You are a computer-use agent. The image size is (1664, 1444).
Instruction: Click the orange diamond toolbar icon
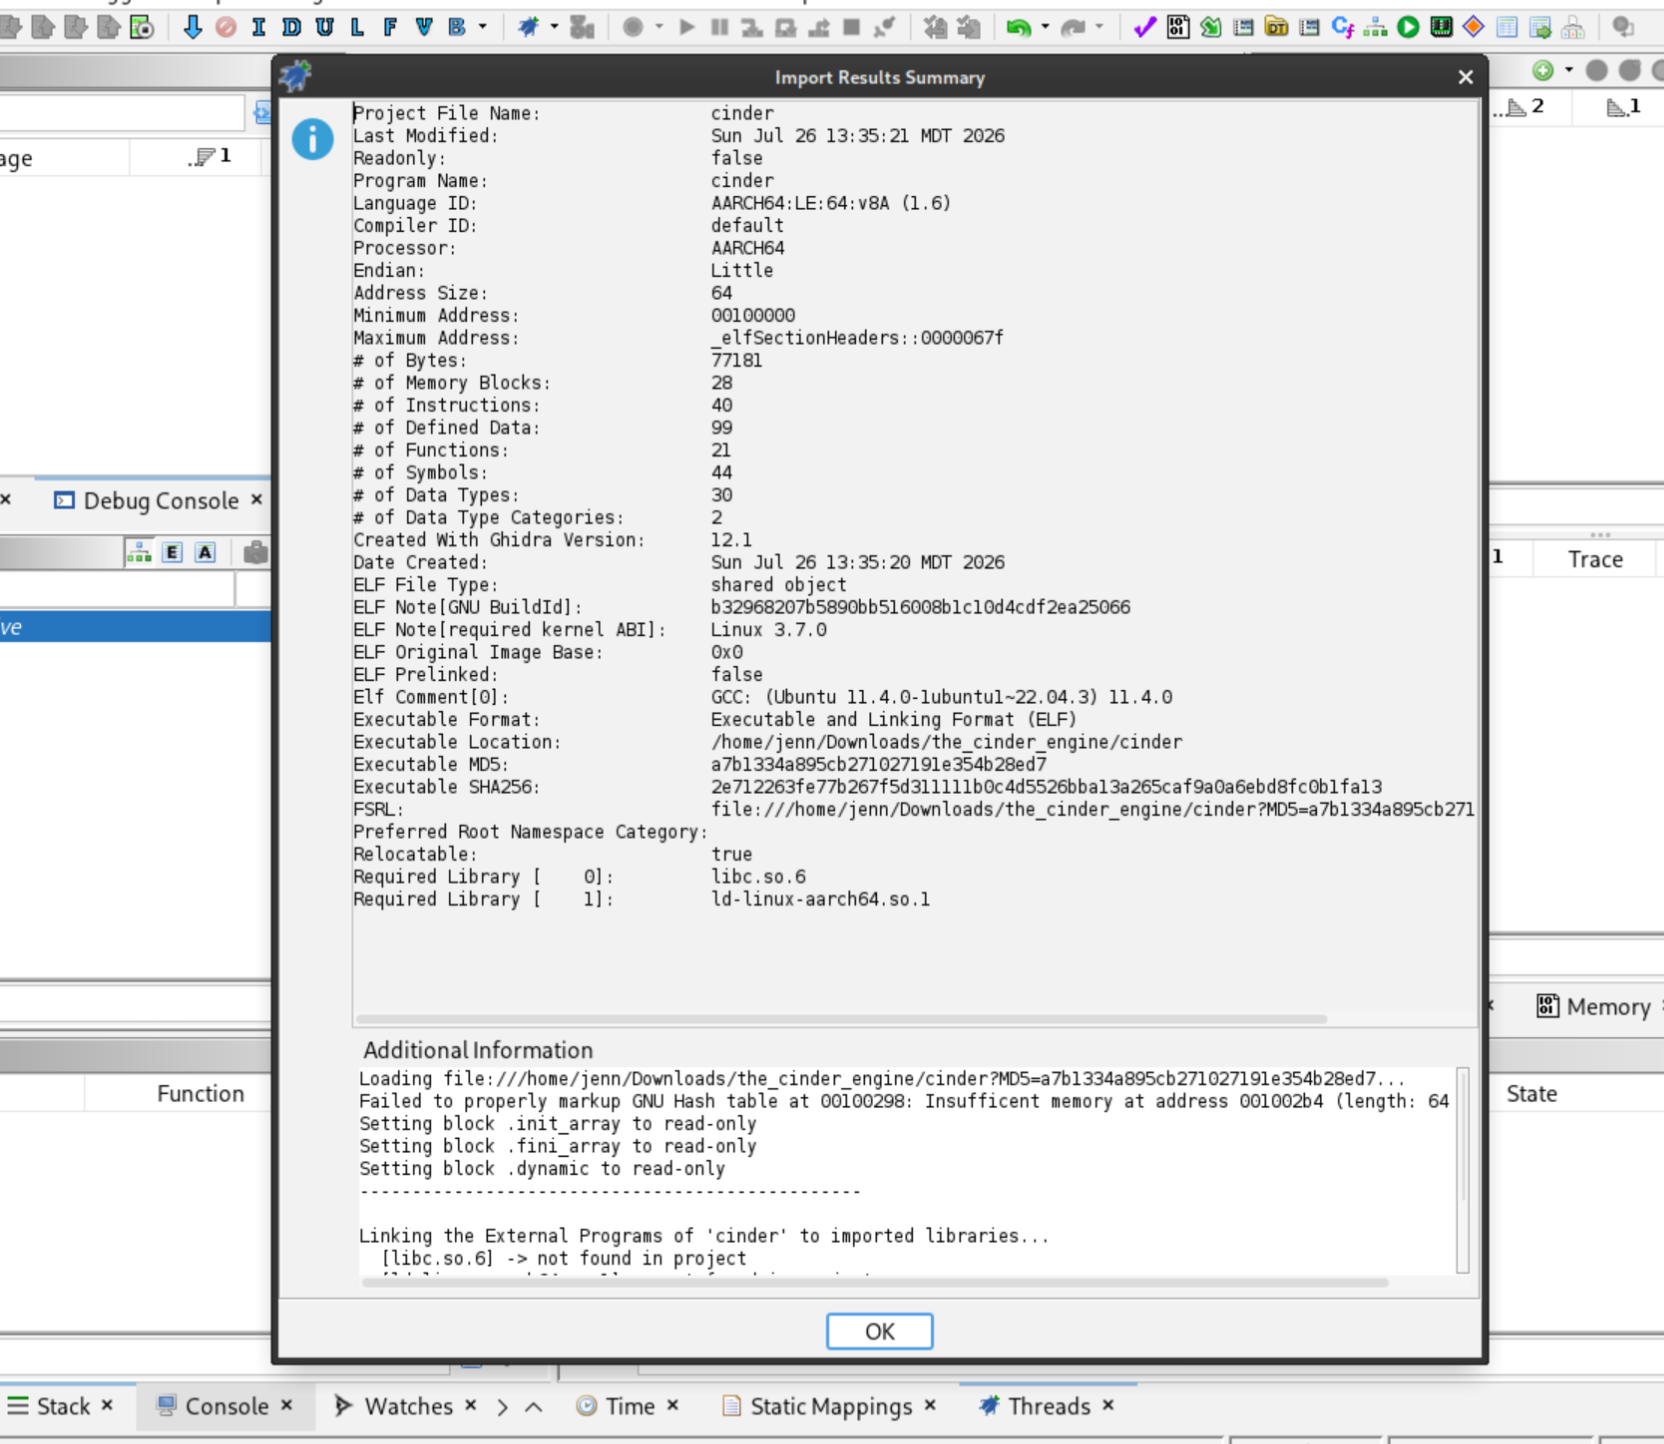coord(1473,27)
